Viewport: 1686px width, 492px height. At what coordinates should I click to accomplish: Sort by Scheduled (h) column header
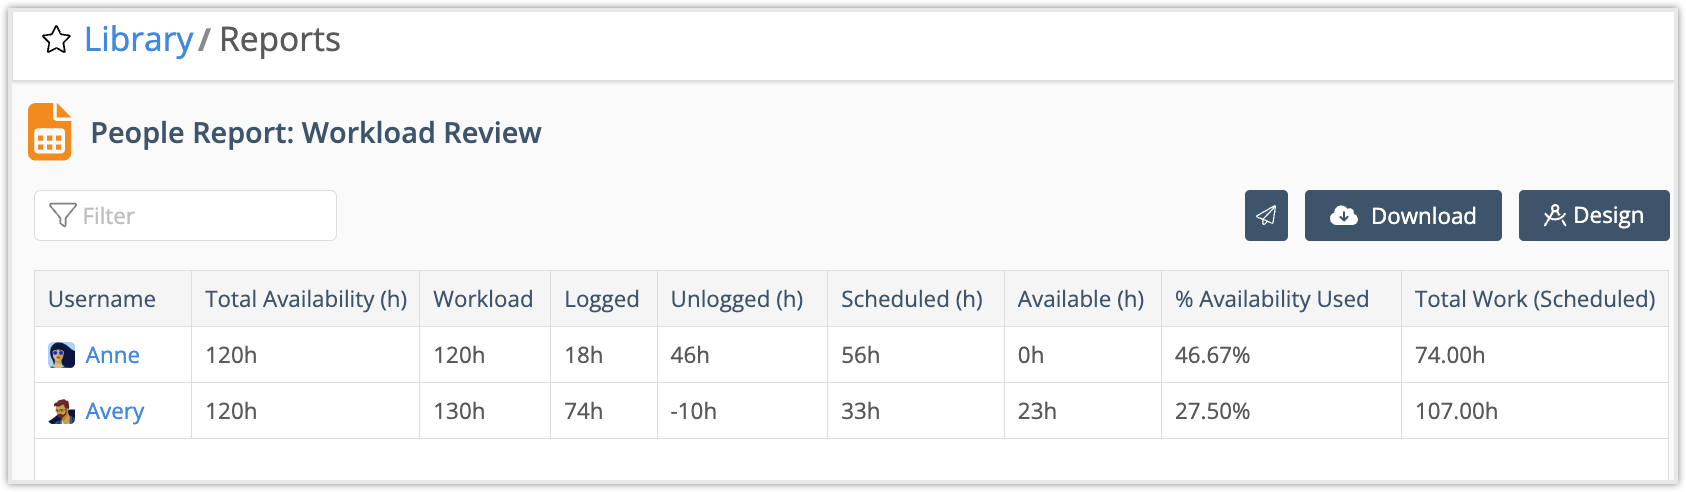tap(911, 299)
